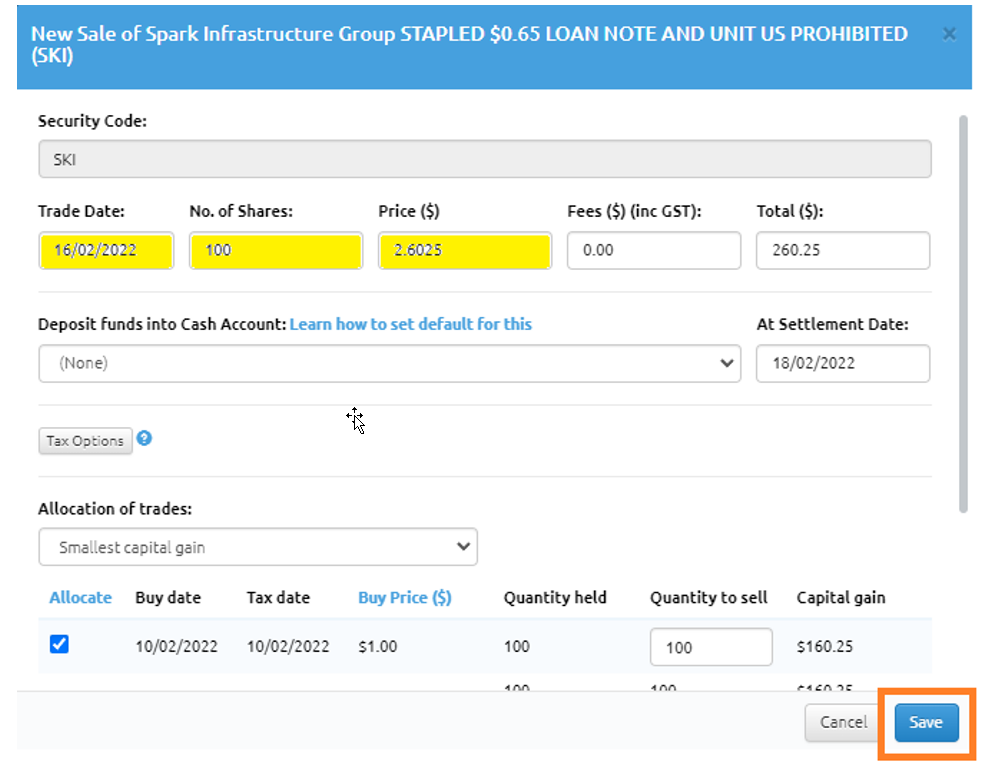The width and height of the screenshot is (989, 766).
Task: Edit the Quantity to sell field
Action: 711,647
